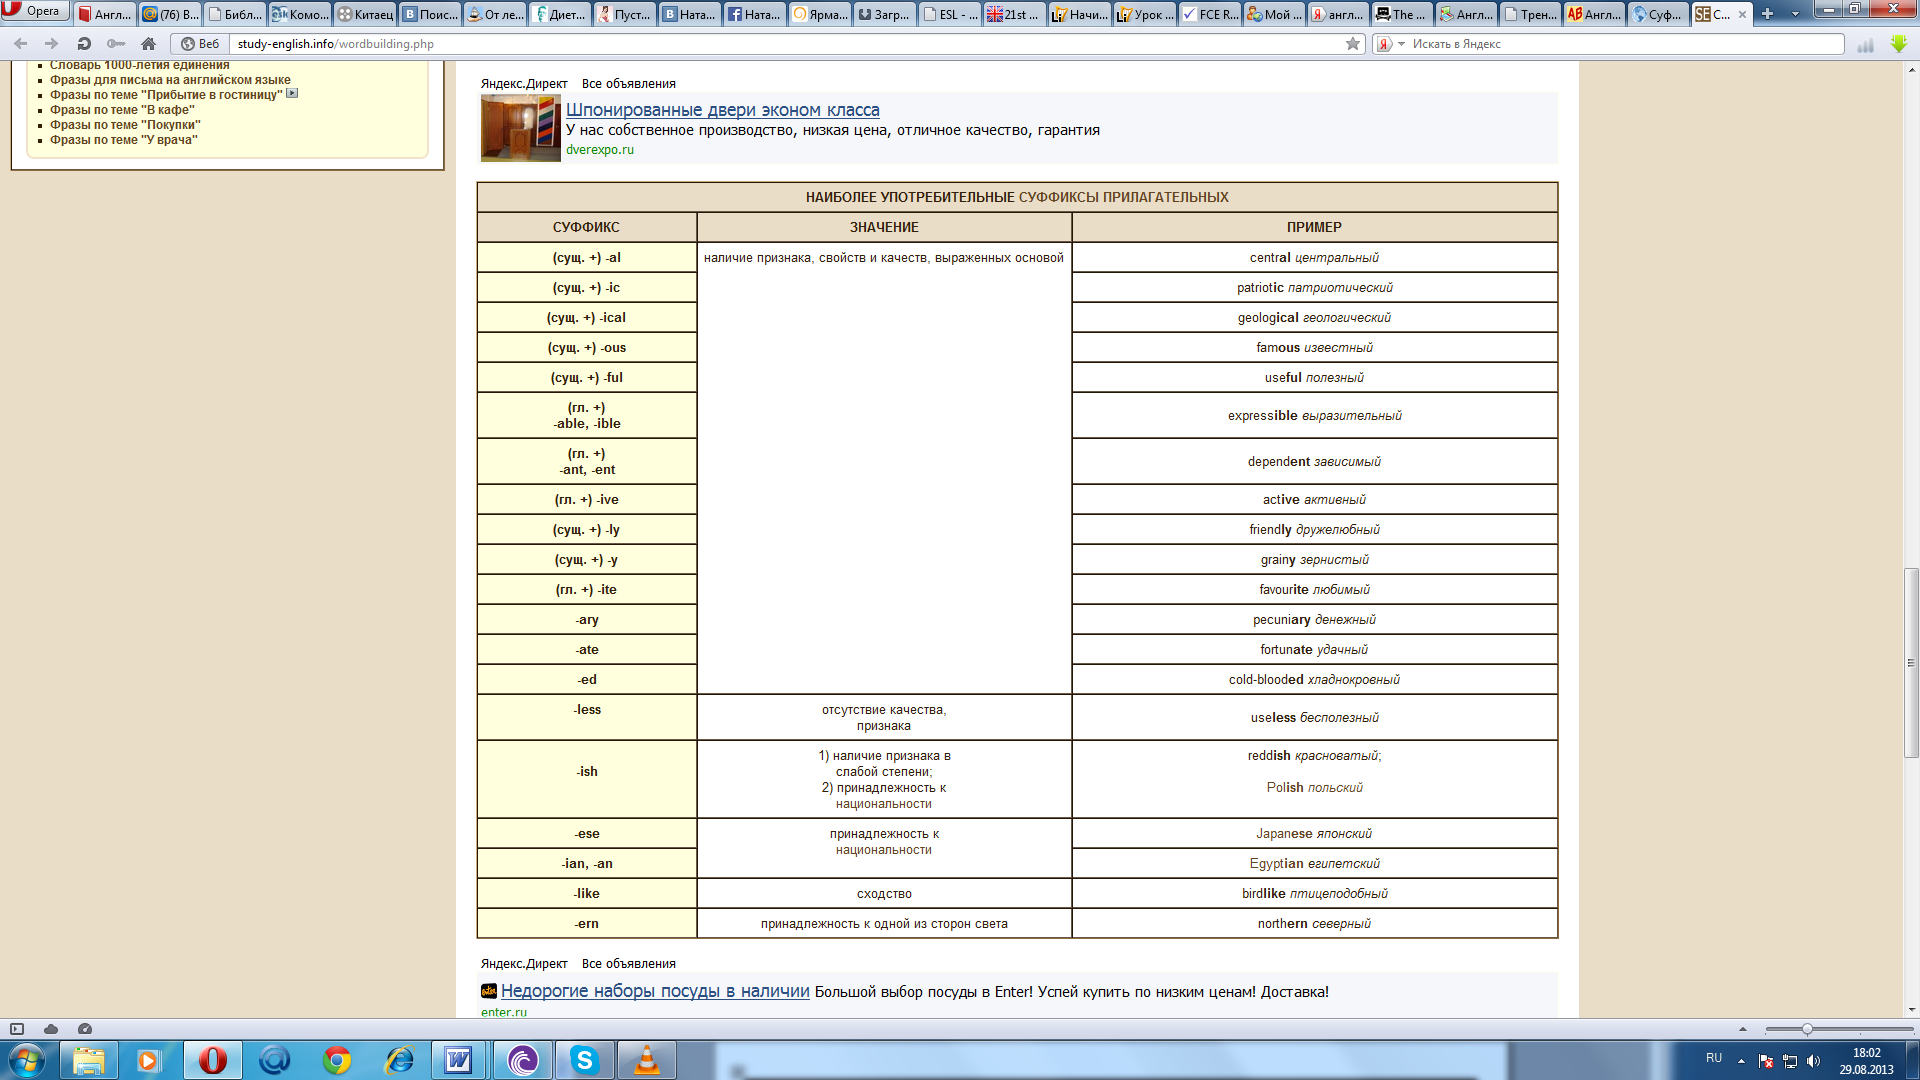Open "Фразы по теме У врача" link
This screenshot has height=1080, width=1920.
[124, 140]
